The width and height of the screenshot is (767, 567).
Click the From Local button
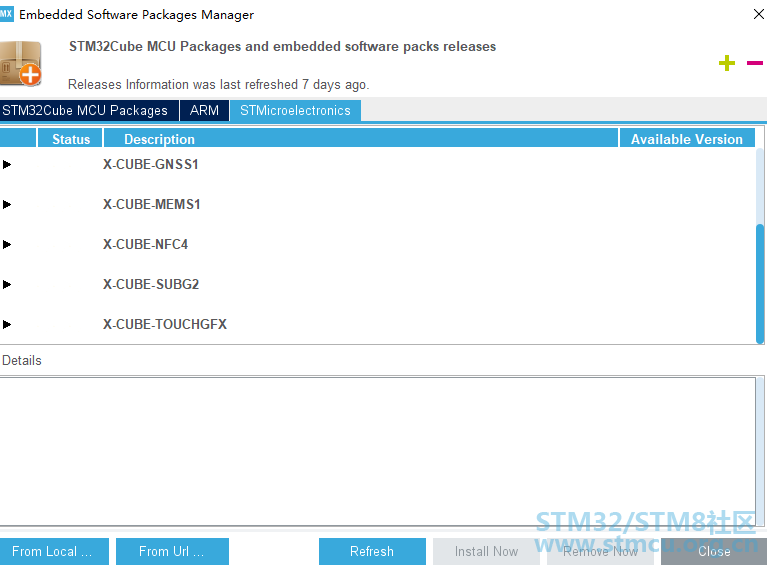(x=54, y=551)
